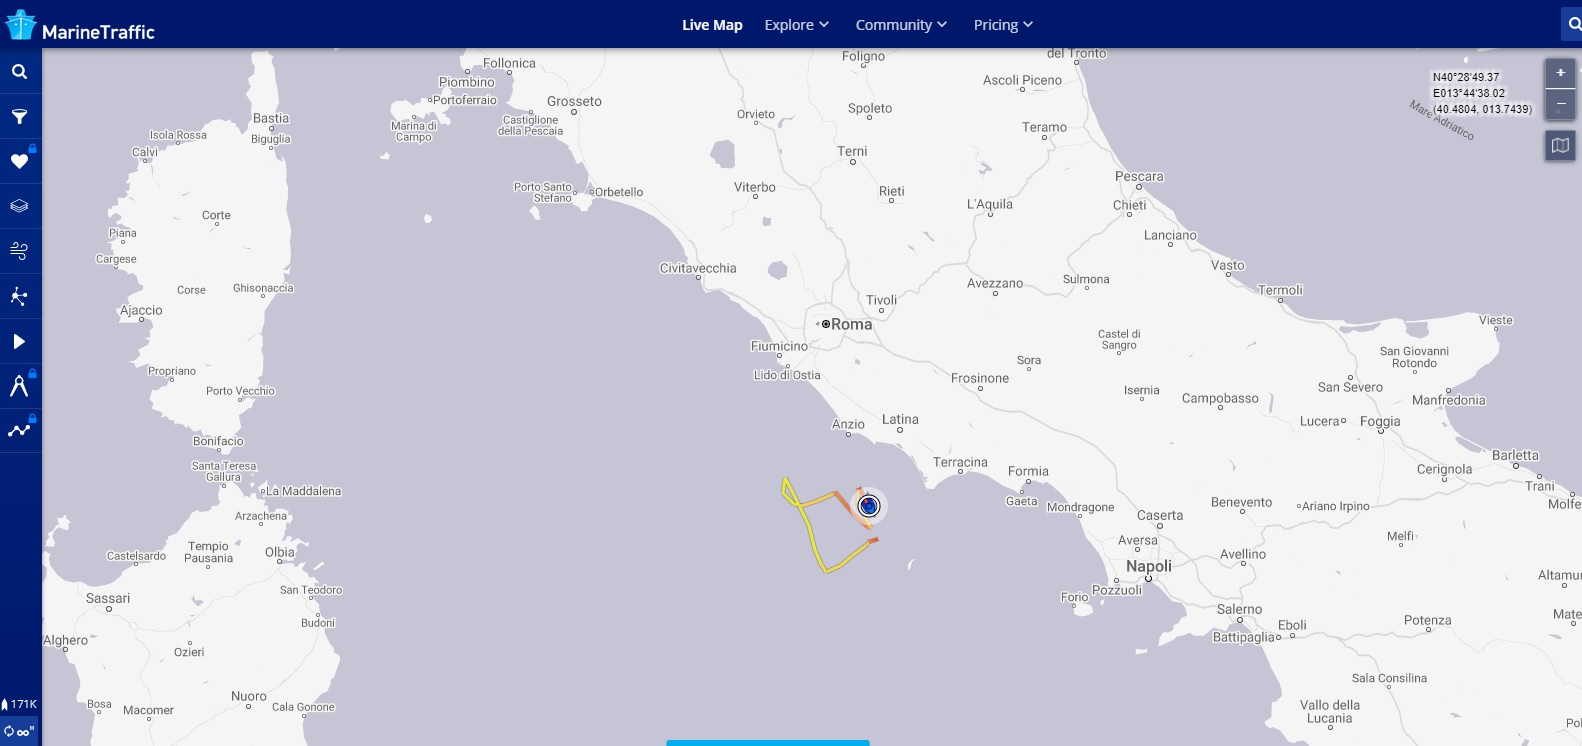The height and width of the screenshot is (746, 1582).
Task: Open the vessel filters funnel icon
Action: coord(19,117)
